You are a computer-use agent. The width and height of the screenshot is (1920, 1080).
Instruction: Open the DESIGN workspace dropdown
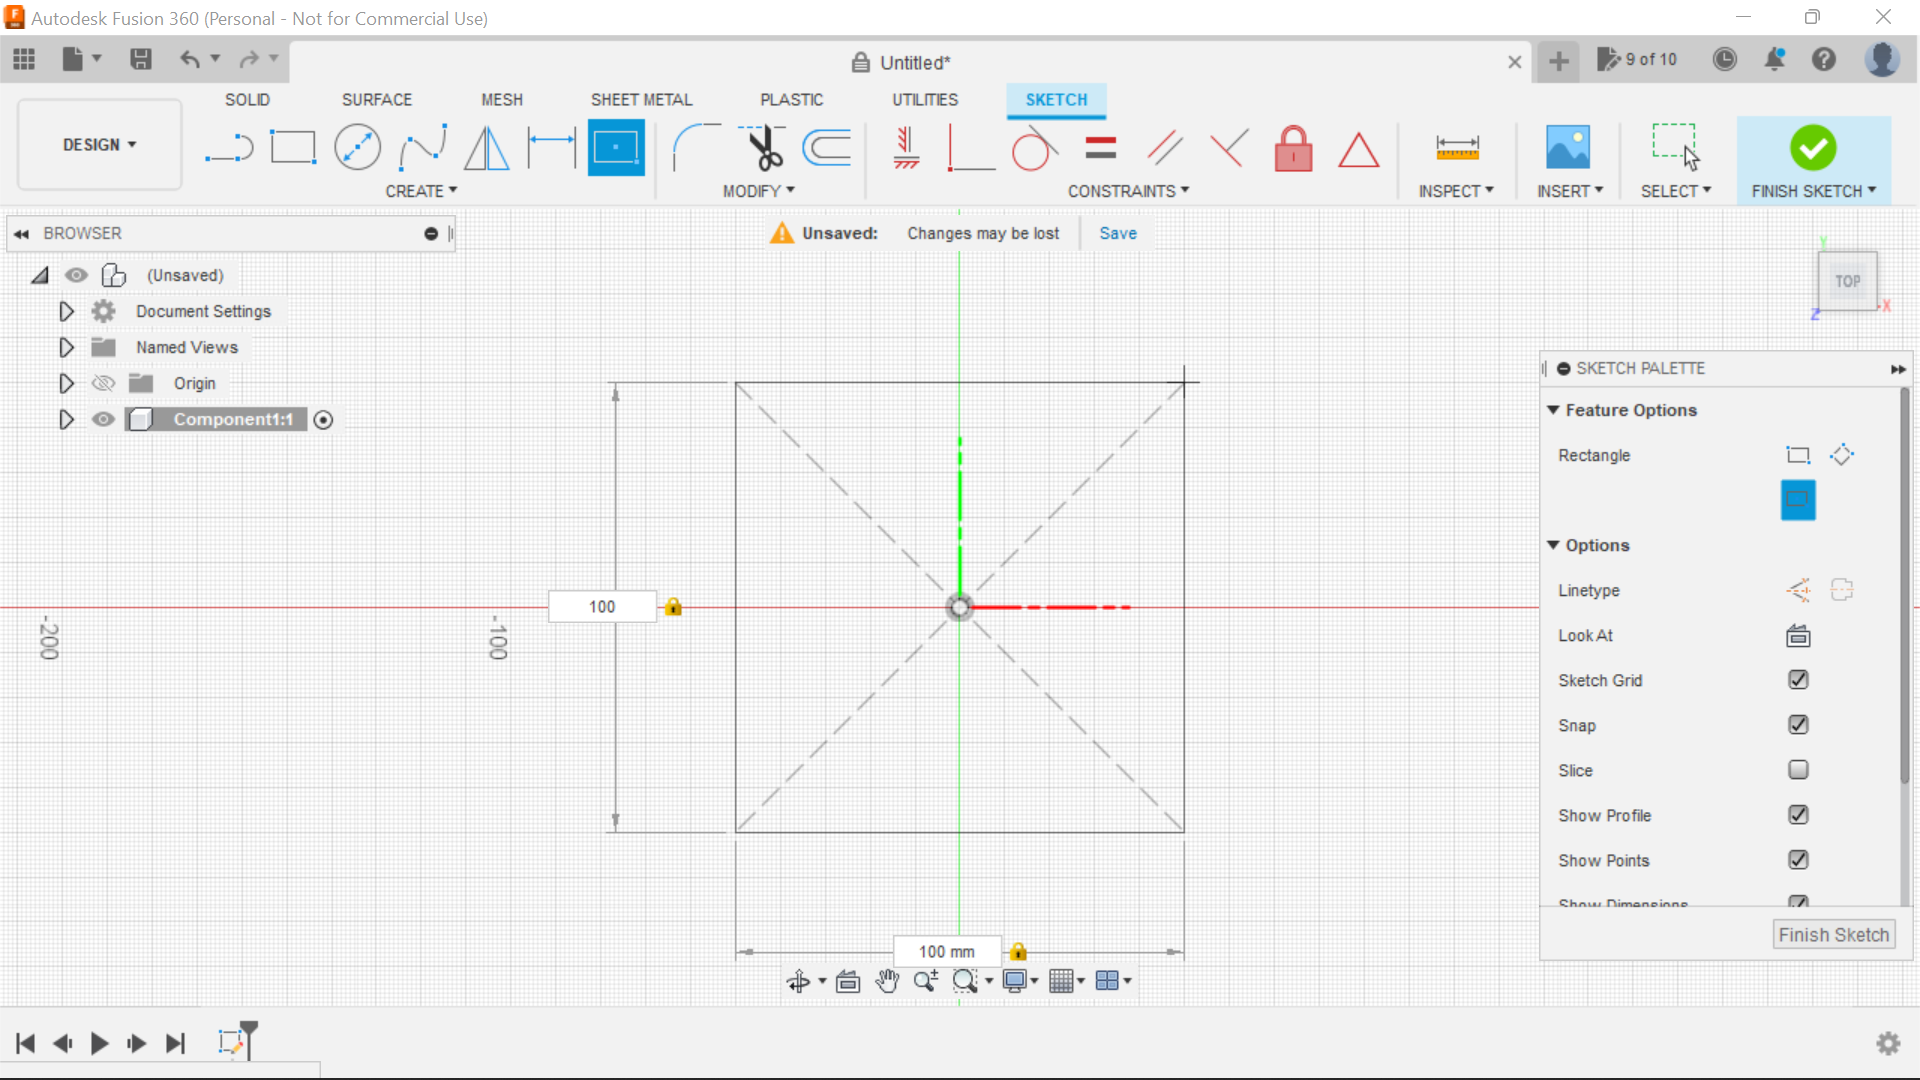(x=98, y=144)
